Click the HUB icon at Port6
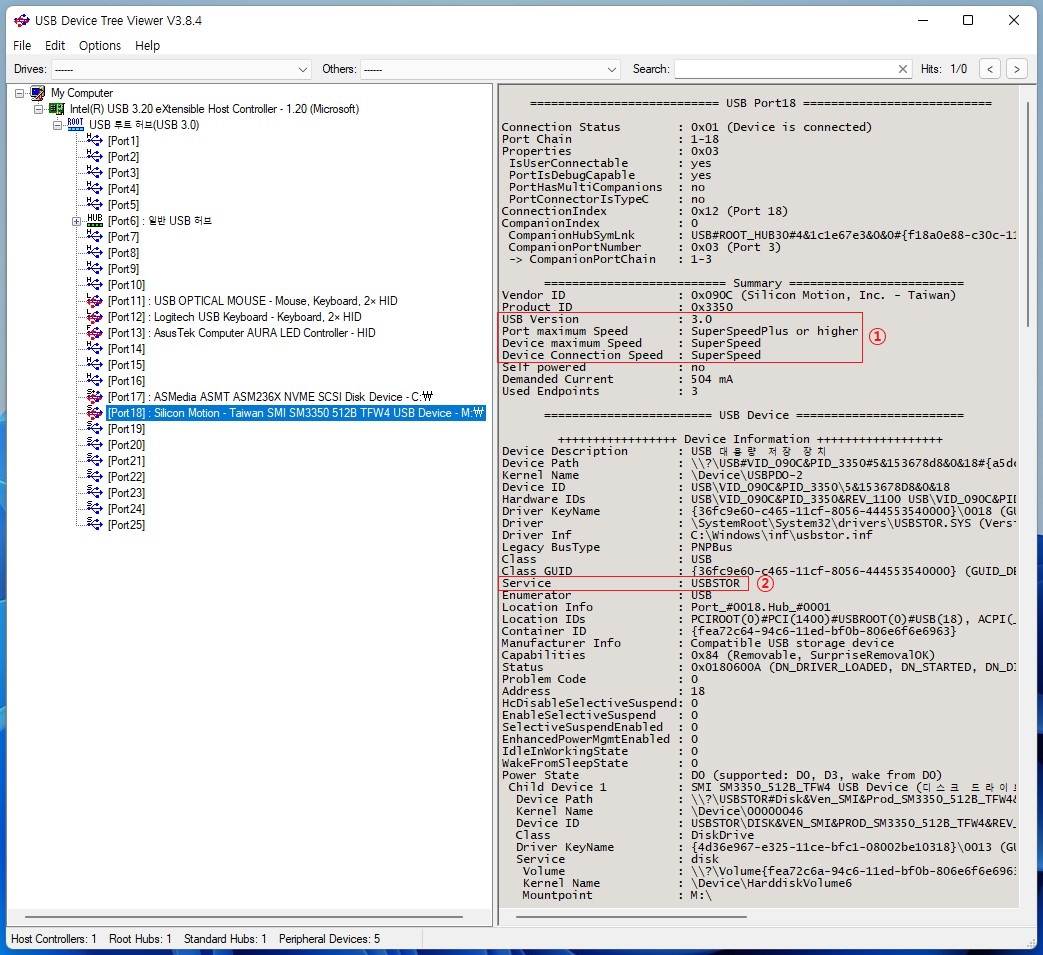Image resolution: width=1043 pixels, height=955 pixels. click(x=95, y=220)
